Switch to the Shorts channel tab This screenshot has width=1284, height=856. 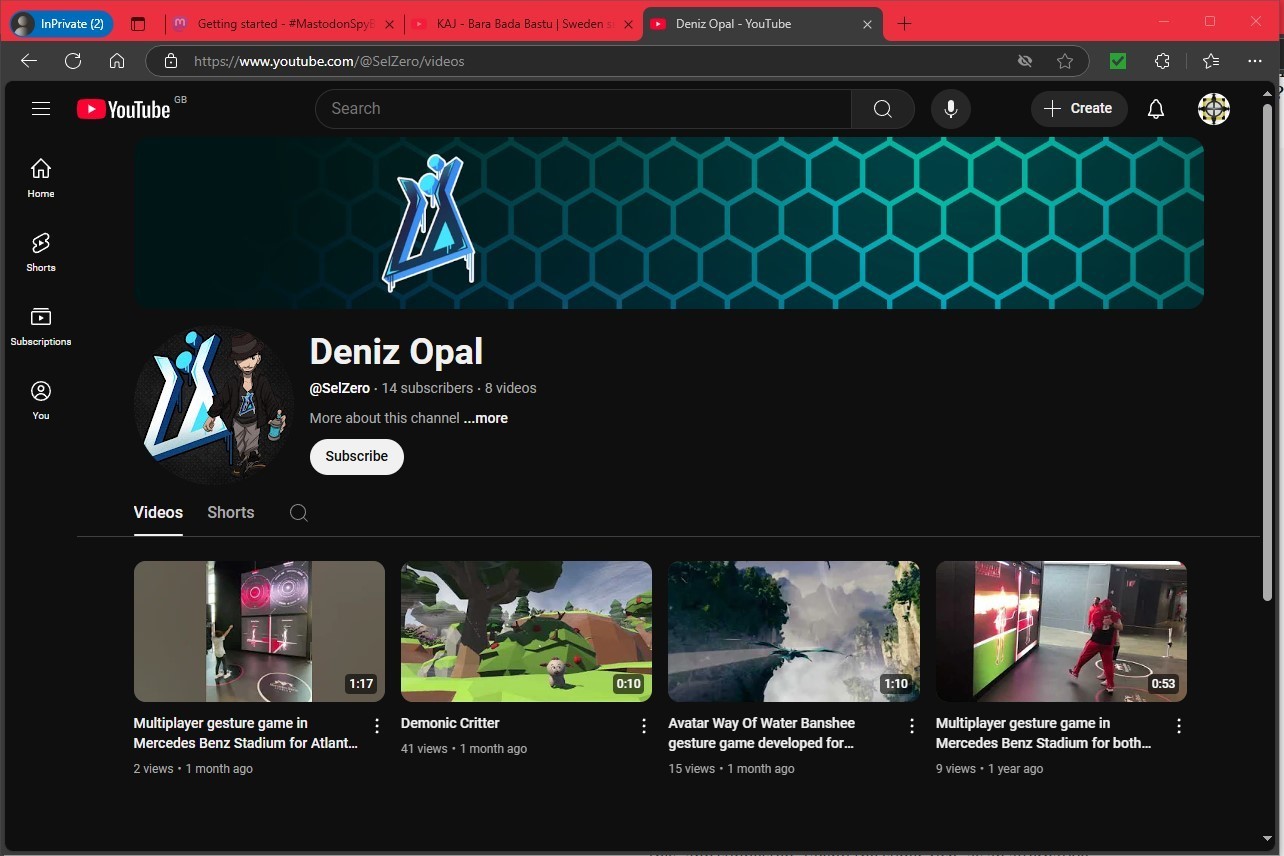pos(231,512)
